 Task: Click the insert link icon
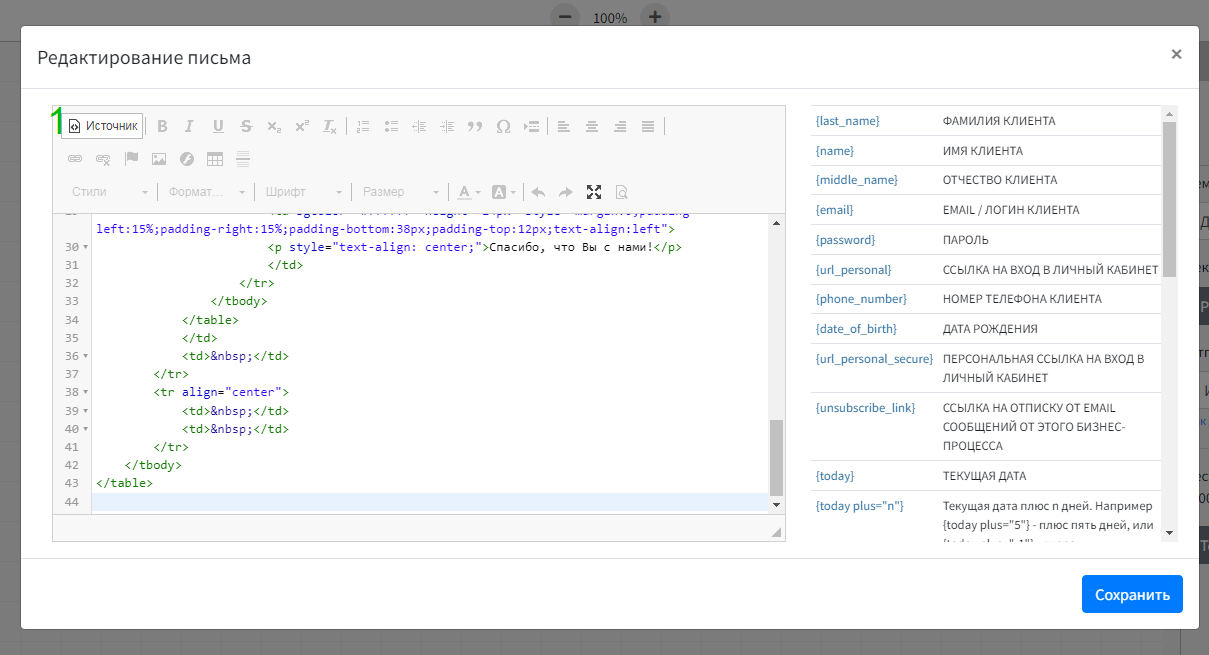(75, 159)
